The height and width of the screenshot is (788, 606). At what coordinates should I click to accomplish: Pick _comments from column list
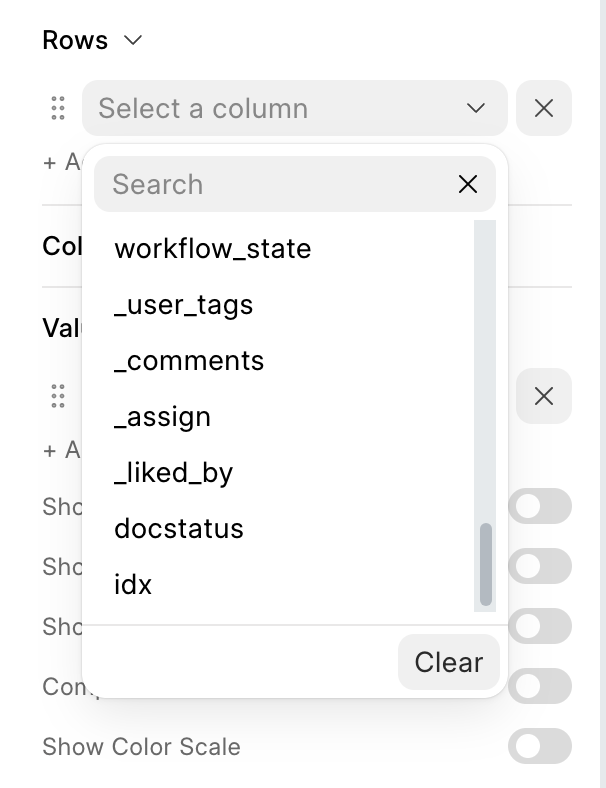point(189,360)
